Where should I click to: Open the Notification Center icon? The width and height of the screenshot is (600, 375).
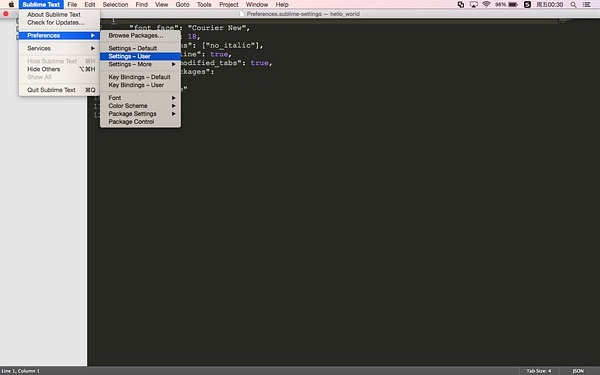[x=587, y=5]
